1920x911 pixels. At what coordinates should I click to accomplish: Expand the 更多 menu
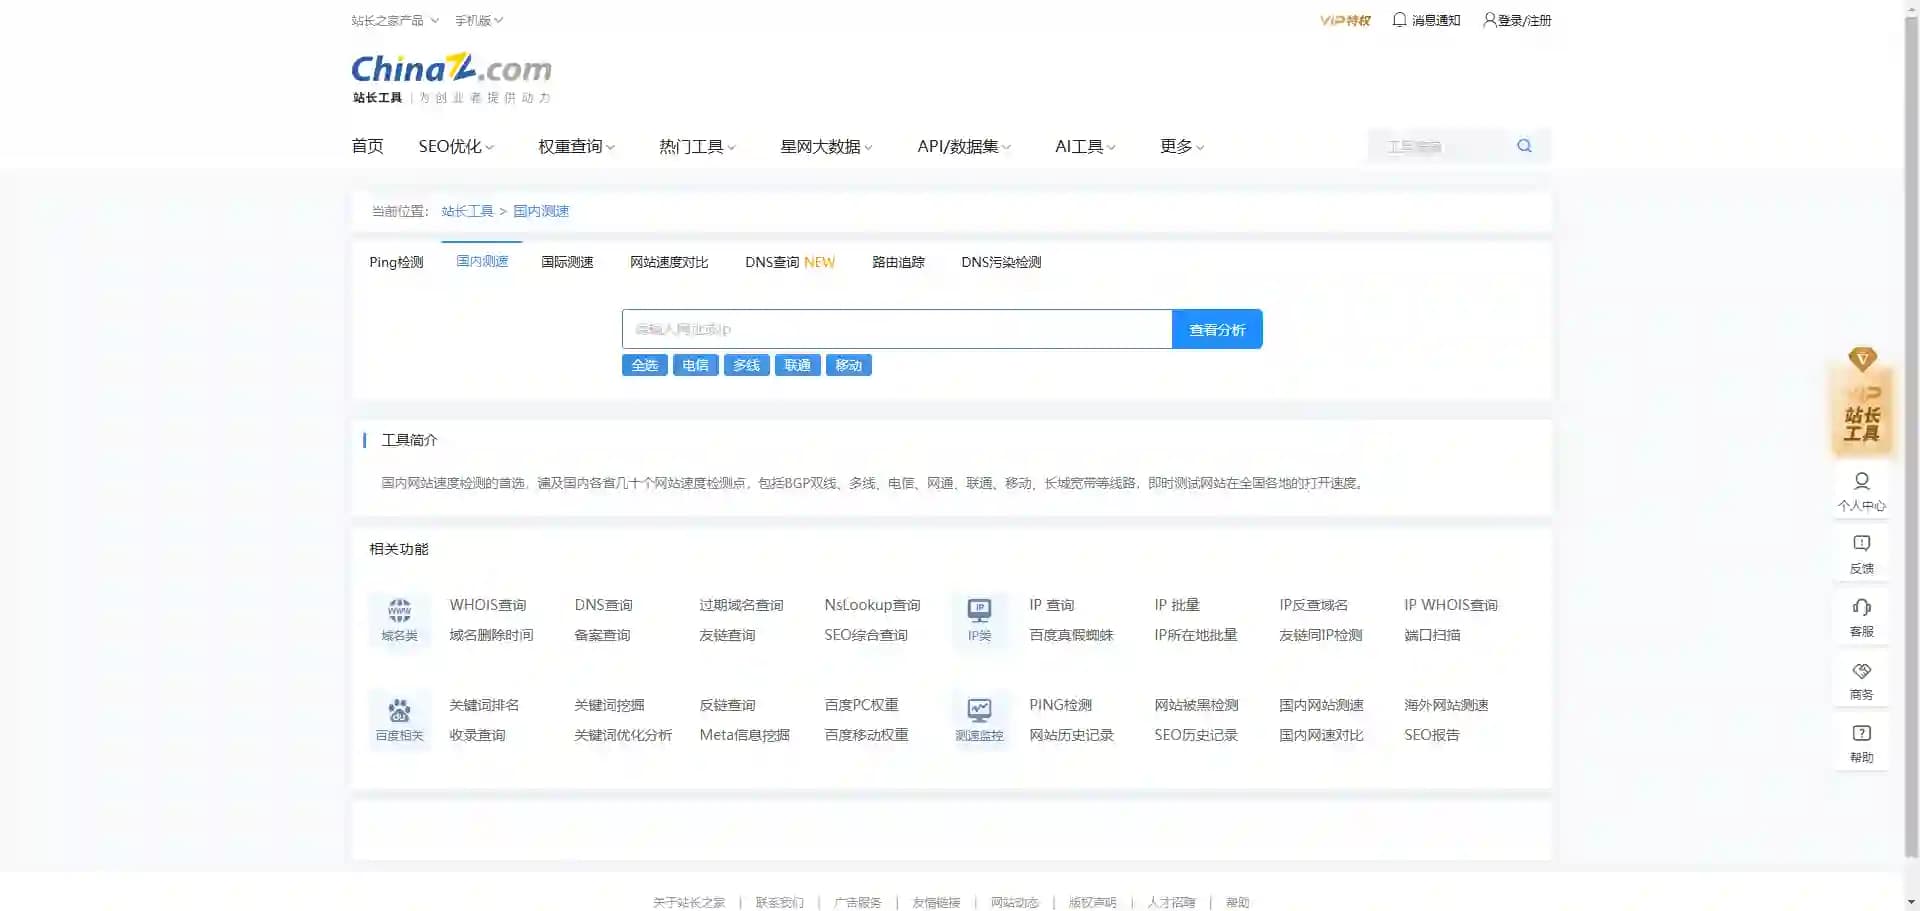coord(1182,146)
